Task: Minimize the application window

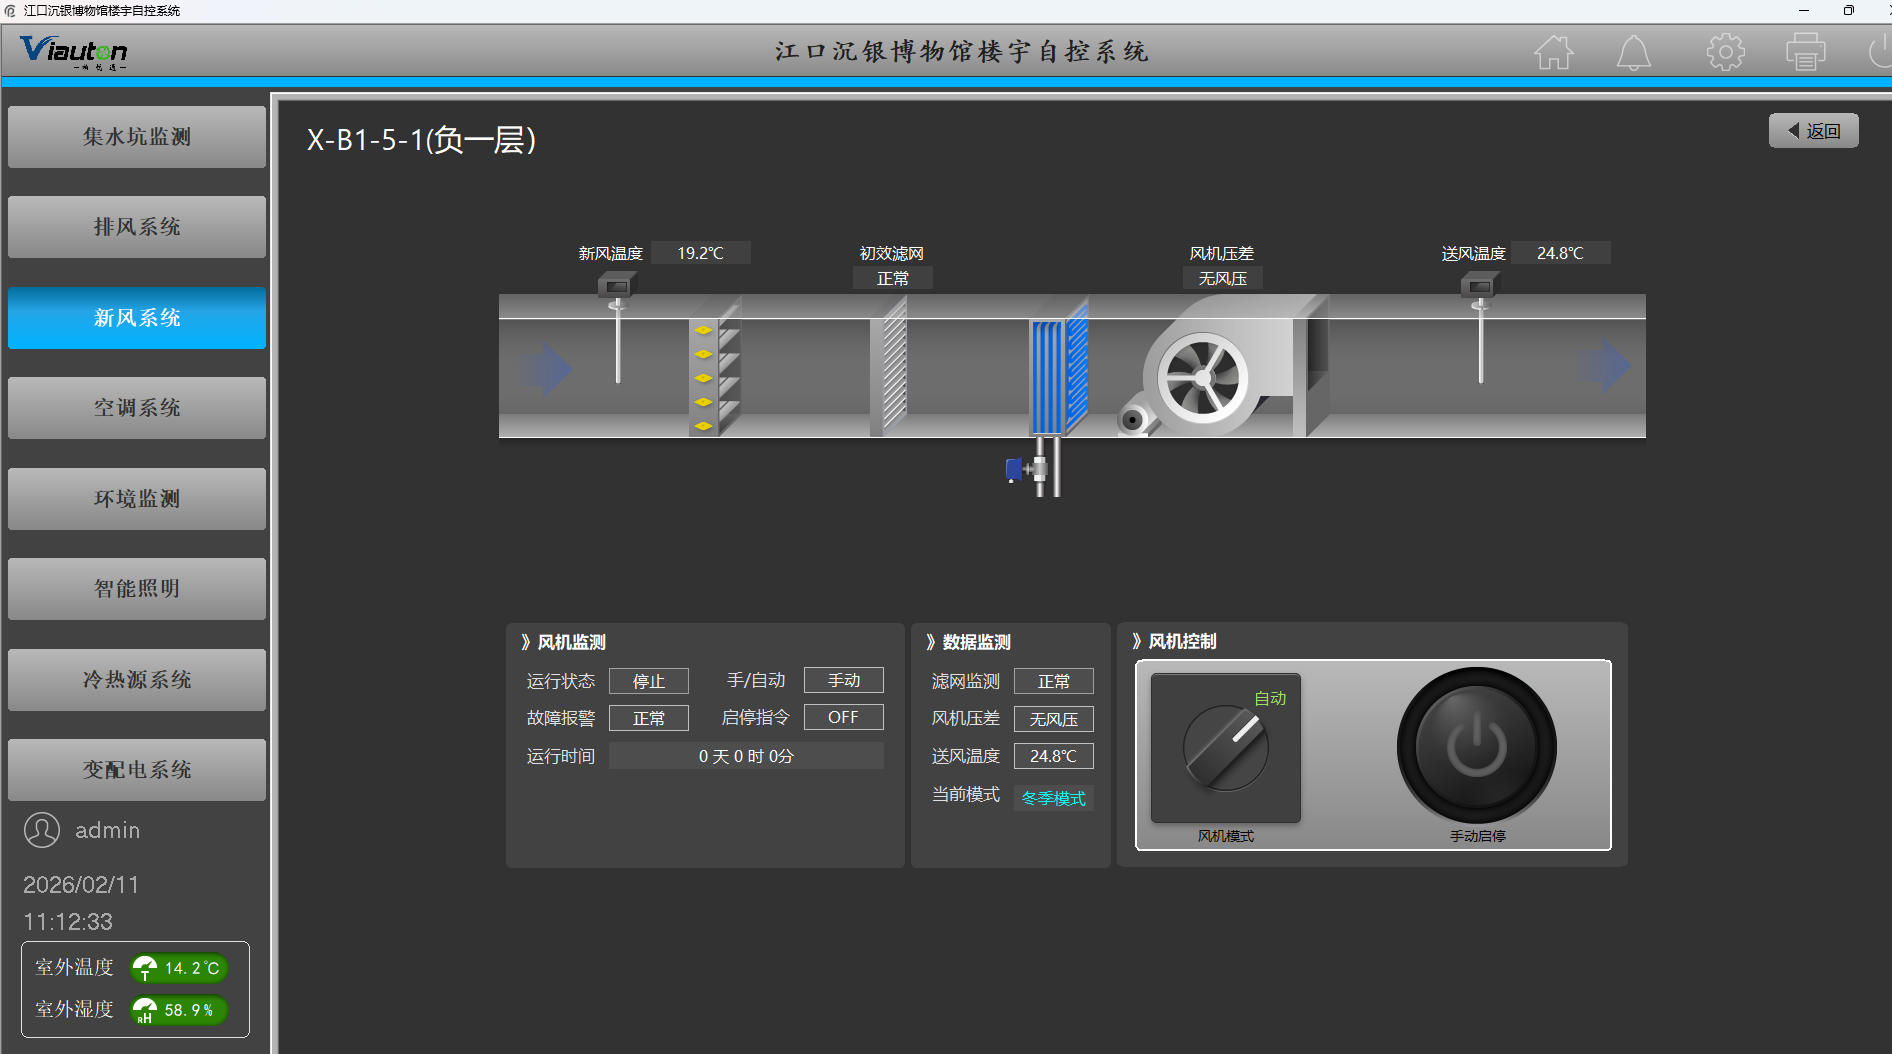Action: tap(1804, 10)
